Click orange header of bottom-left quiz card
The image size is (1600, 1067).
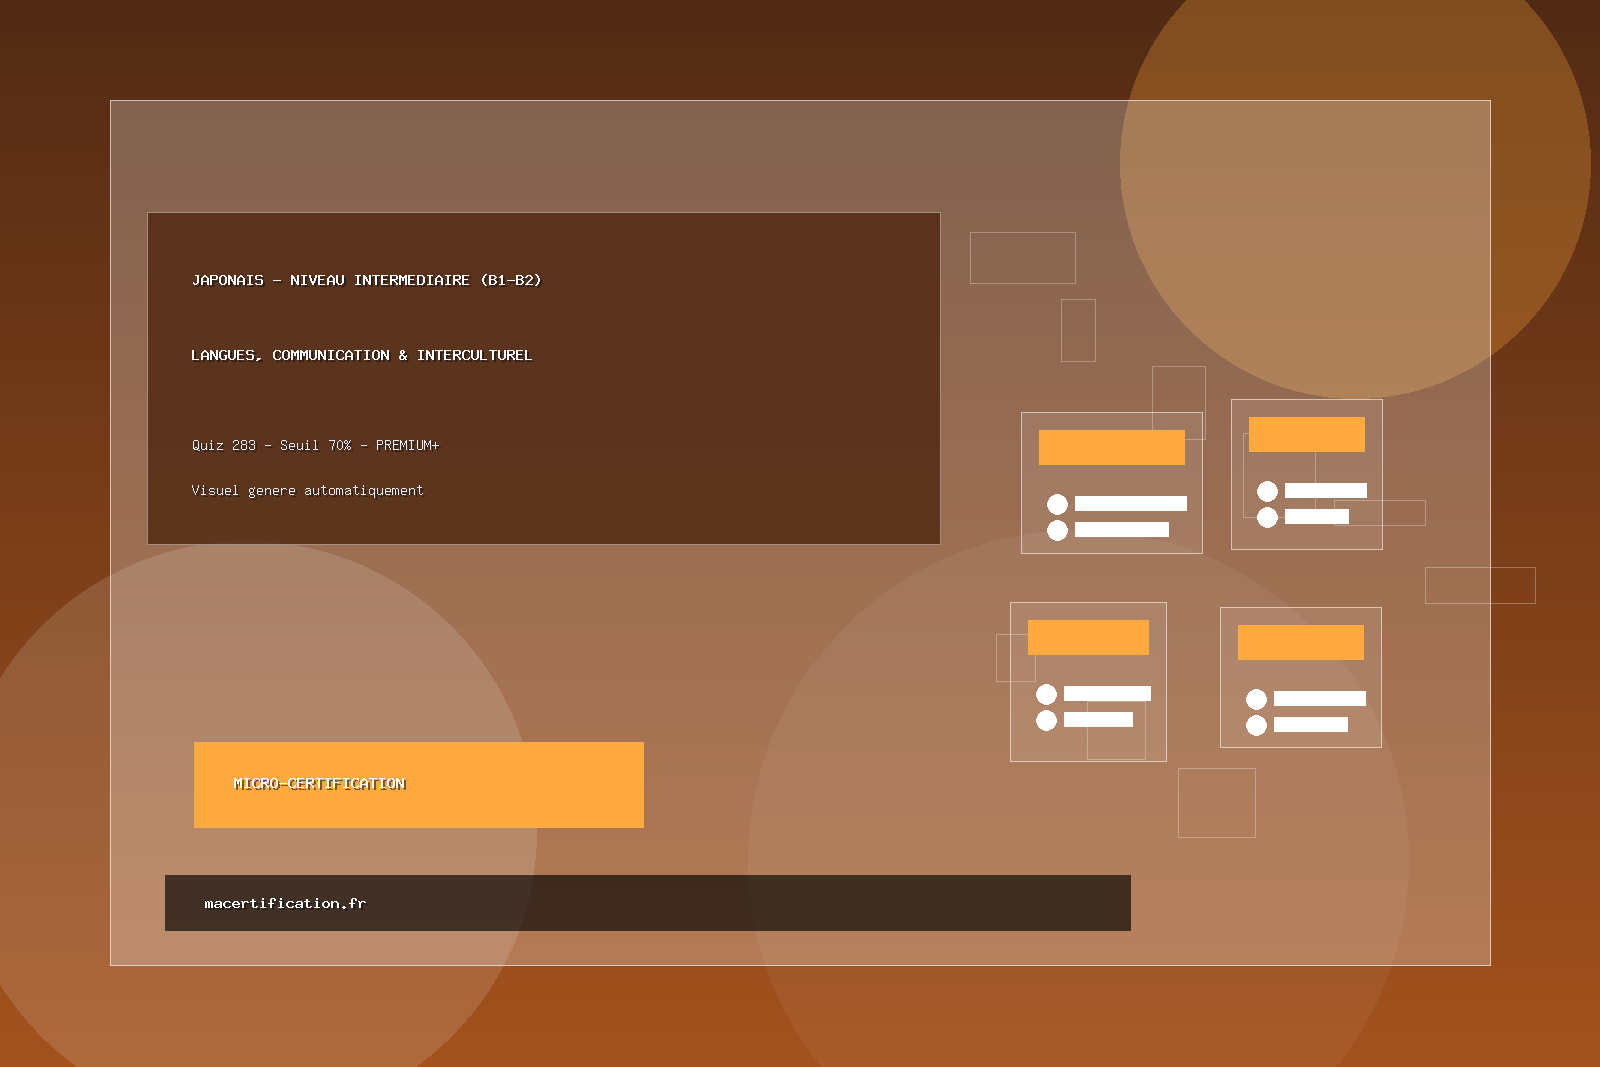[1088, 637]
